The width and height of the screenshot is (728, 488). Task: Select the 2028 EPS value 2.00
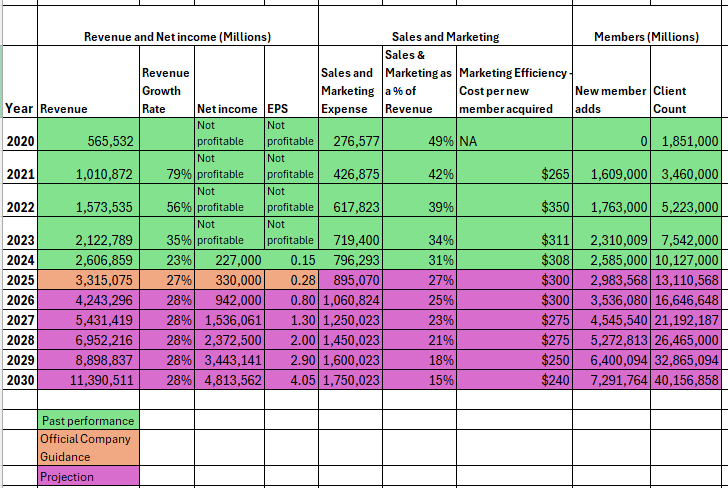[x=292, y=340]
